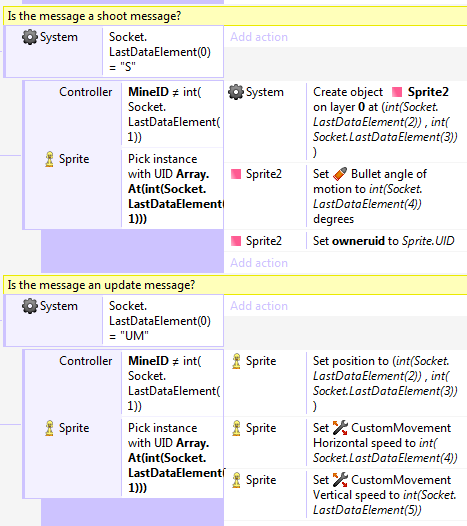Click the pink Sprite2 icon beside Set Bullet angle

236,174
